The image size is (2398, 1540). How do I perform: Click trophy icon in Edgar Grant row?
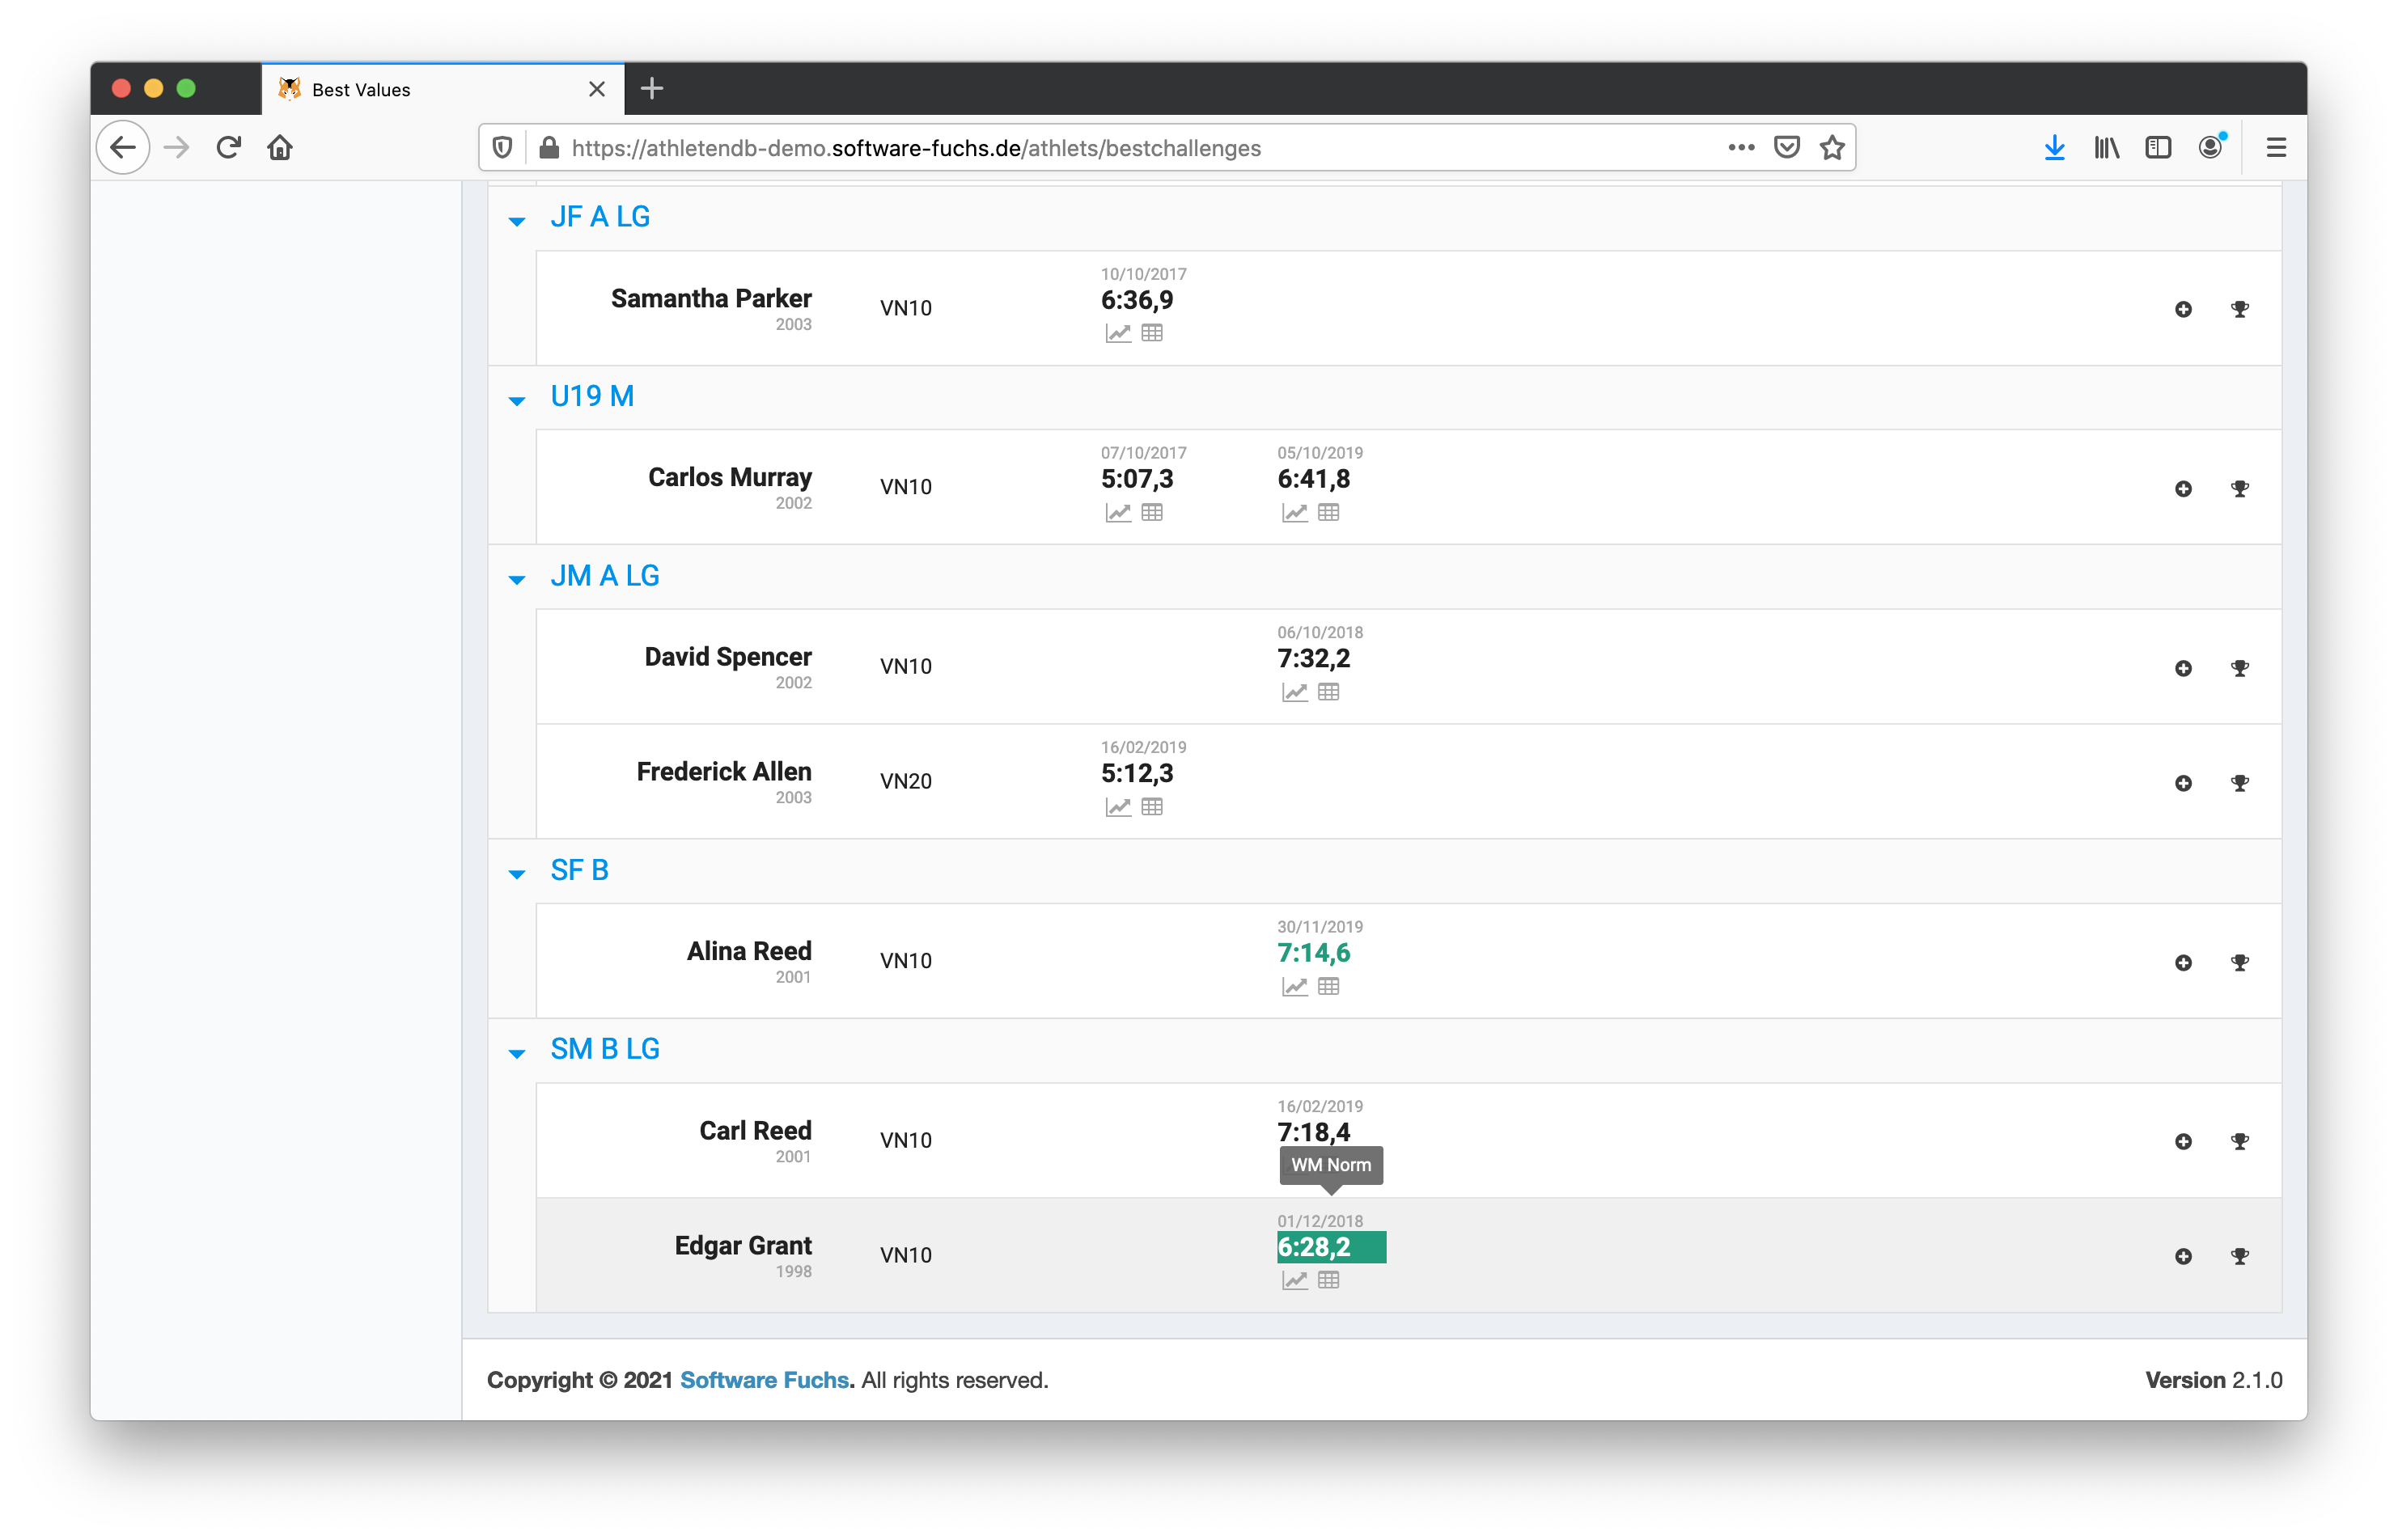2240,1257
